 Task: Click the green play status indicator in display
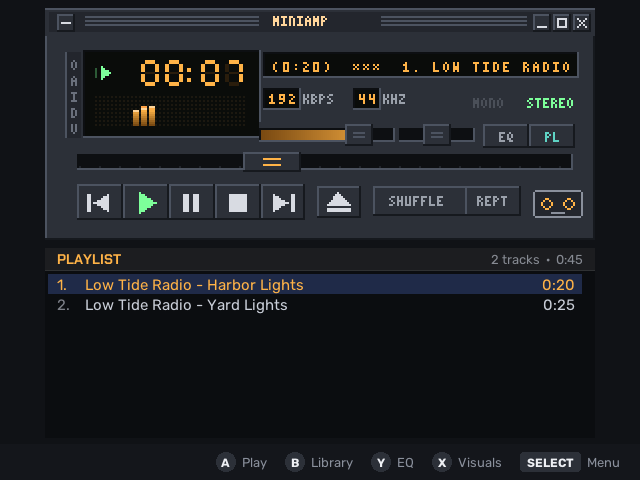point(103,73)
